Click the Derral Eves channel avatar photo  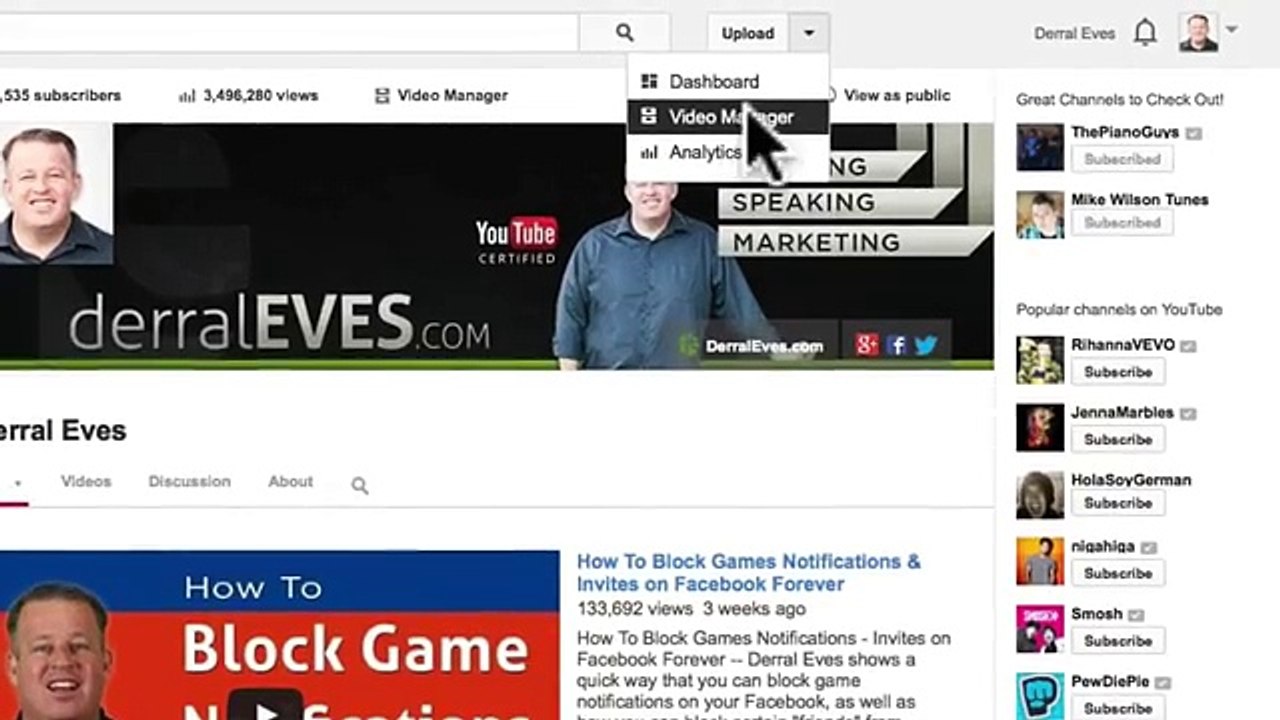pos(56,194)
